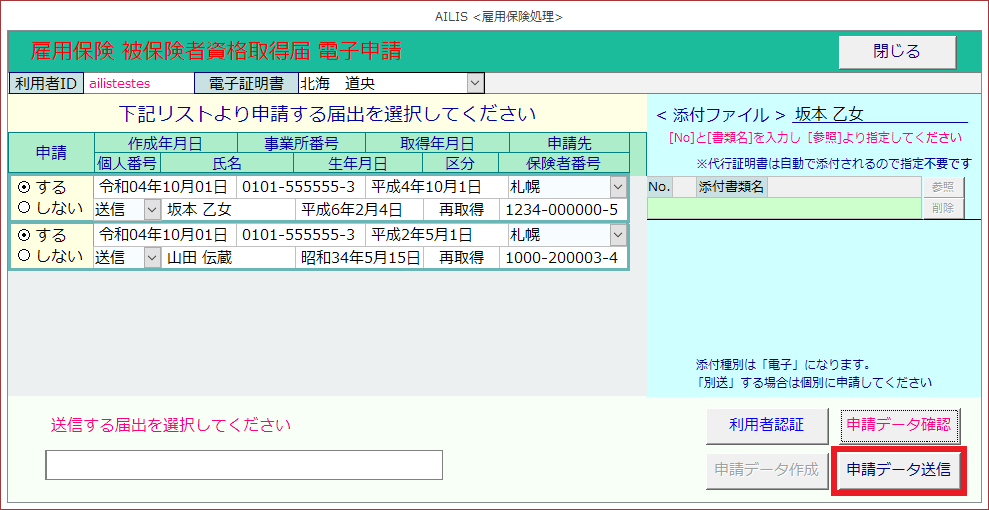Click the 保険者番号 cell 1000-200003-4
The height and width of the screenshot is (510, 989).
562,257
